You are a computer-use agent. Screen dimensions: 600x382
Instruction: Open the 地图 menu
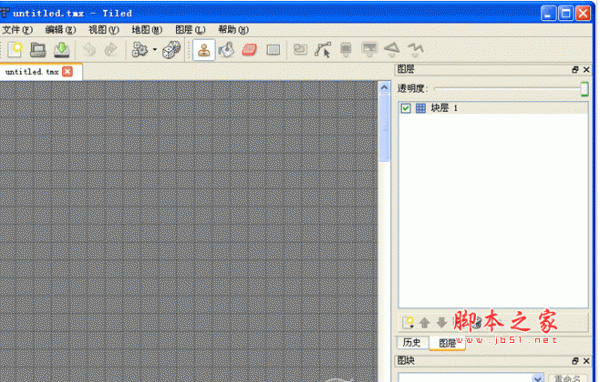(x=147, y=30)
